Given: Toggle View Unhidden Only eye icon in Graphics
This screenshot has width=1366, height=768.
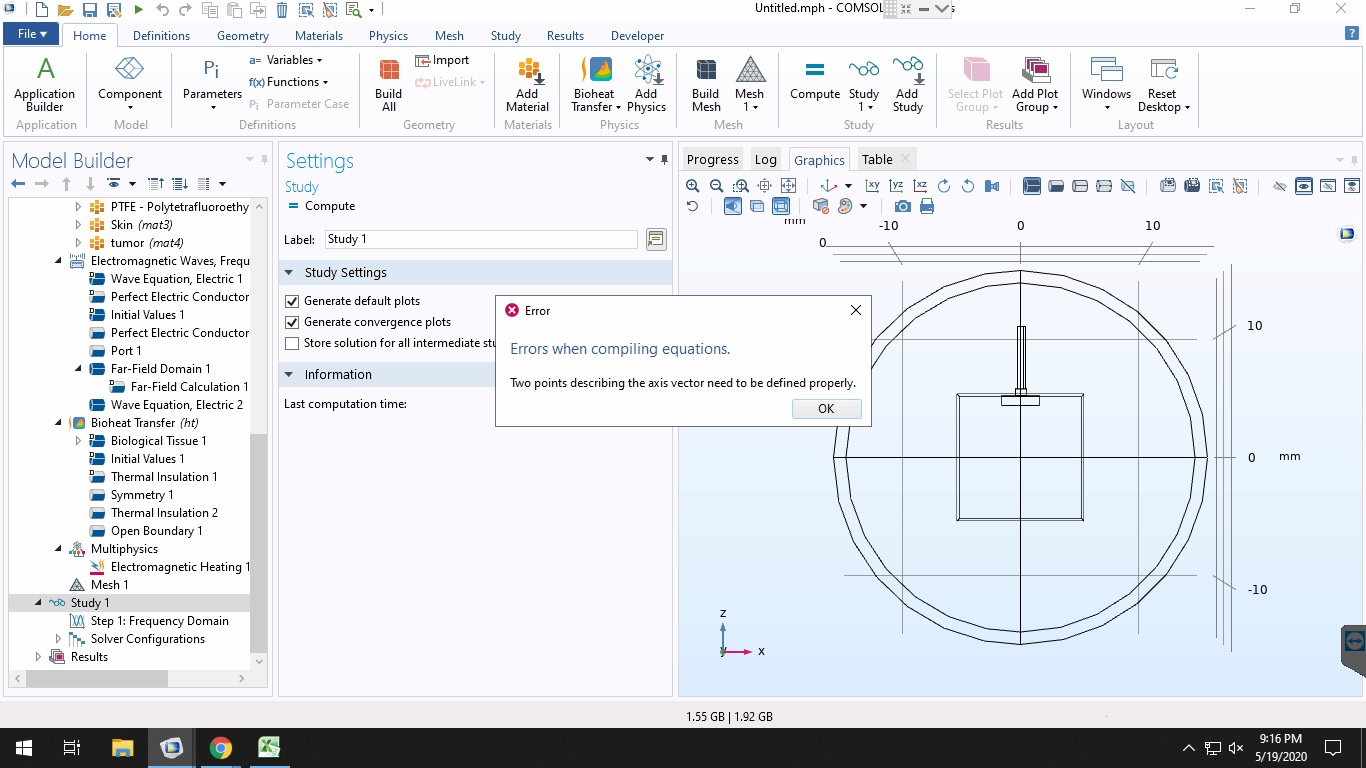Looking at the screenshot, I should point(1304,186).
